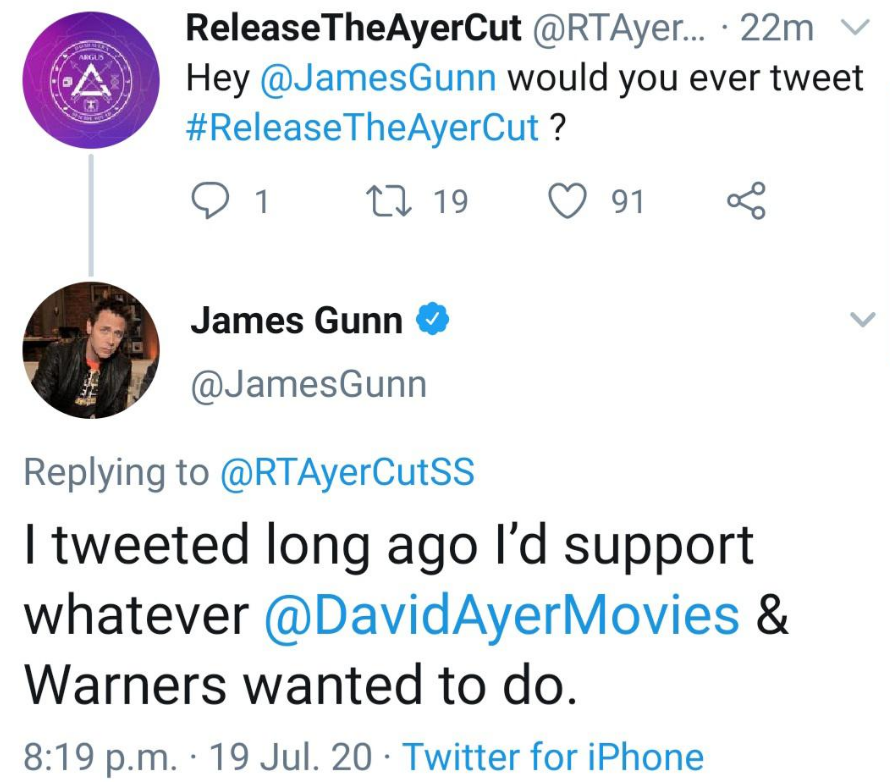The height and width of the screenshot is (782, 890).
Task: Retweet the ReleaseTheAyerCut tweet
Action: [389, 201]
